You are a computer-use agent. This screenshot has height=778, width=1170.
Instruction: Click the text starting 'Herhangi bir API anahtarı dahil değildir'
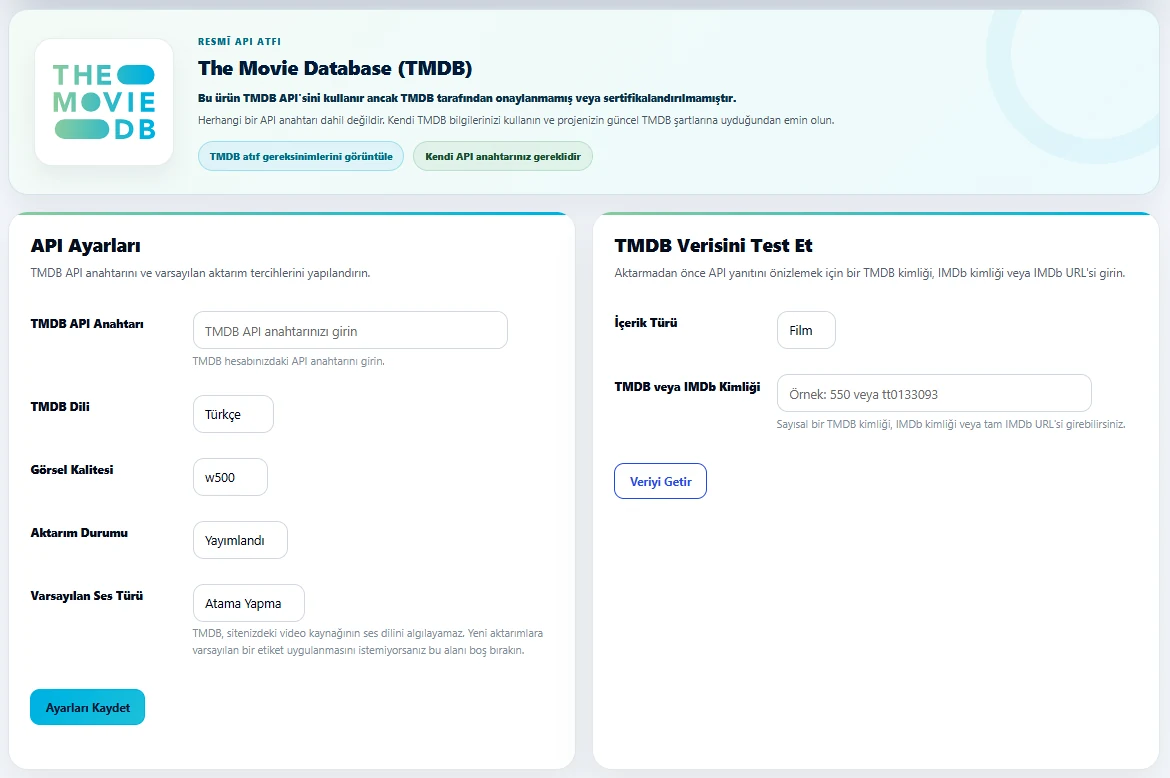tap(516, 120)
